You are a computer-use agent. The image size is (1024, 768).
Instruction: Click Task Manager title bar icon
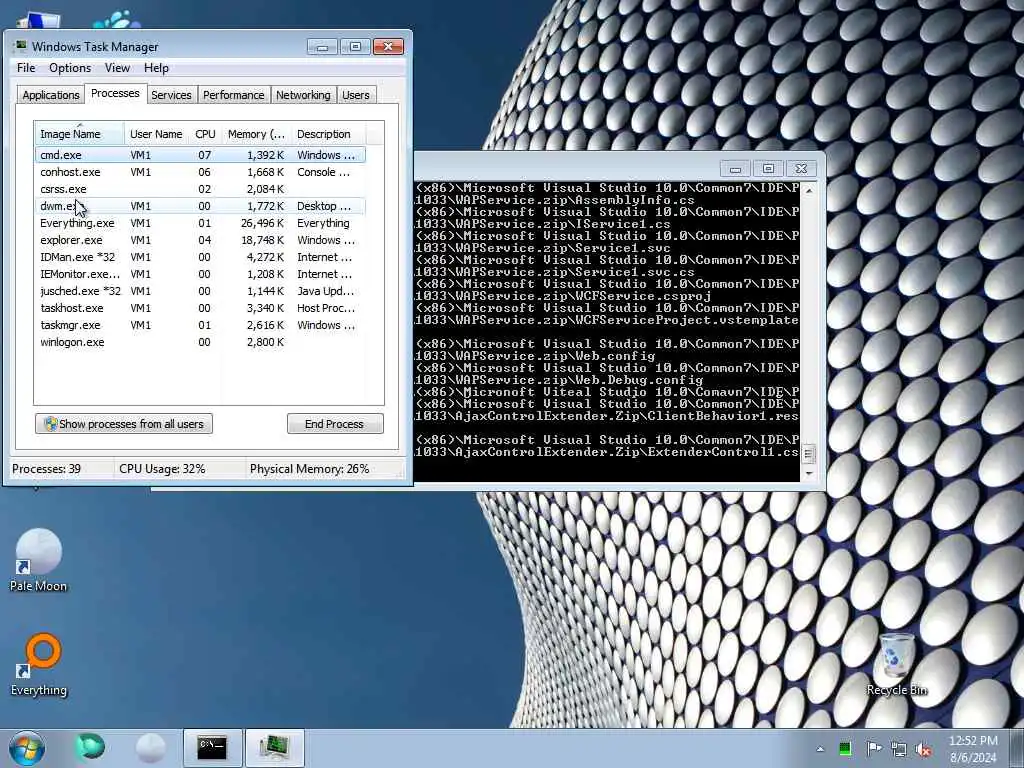21,46
